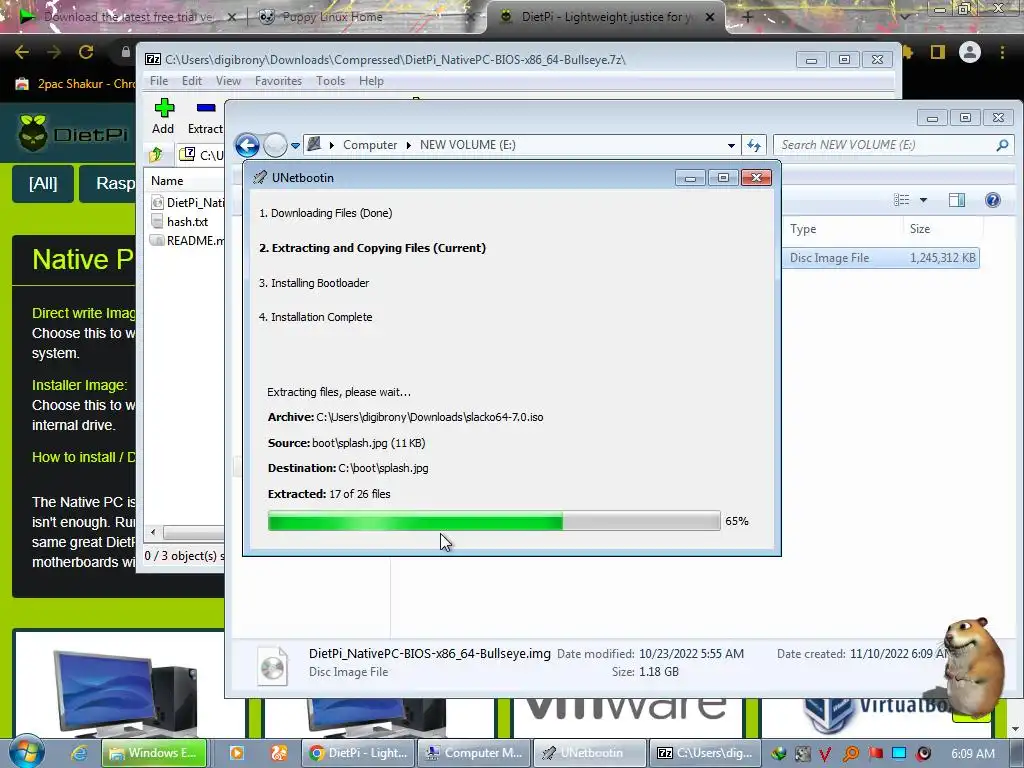Open the Tools menu in 7-Zip

pyautogui.click(x=330, y=81)
